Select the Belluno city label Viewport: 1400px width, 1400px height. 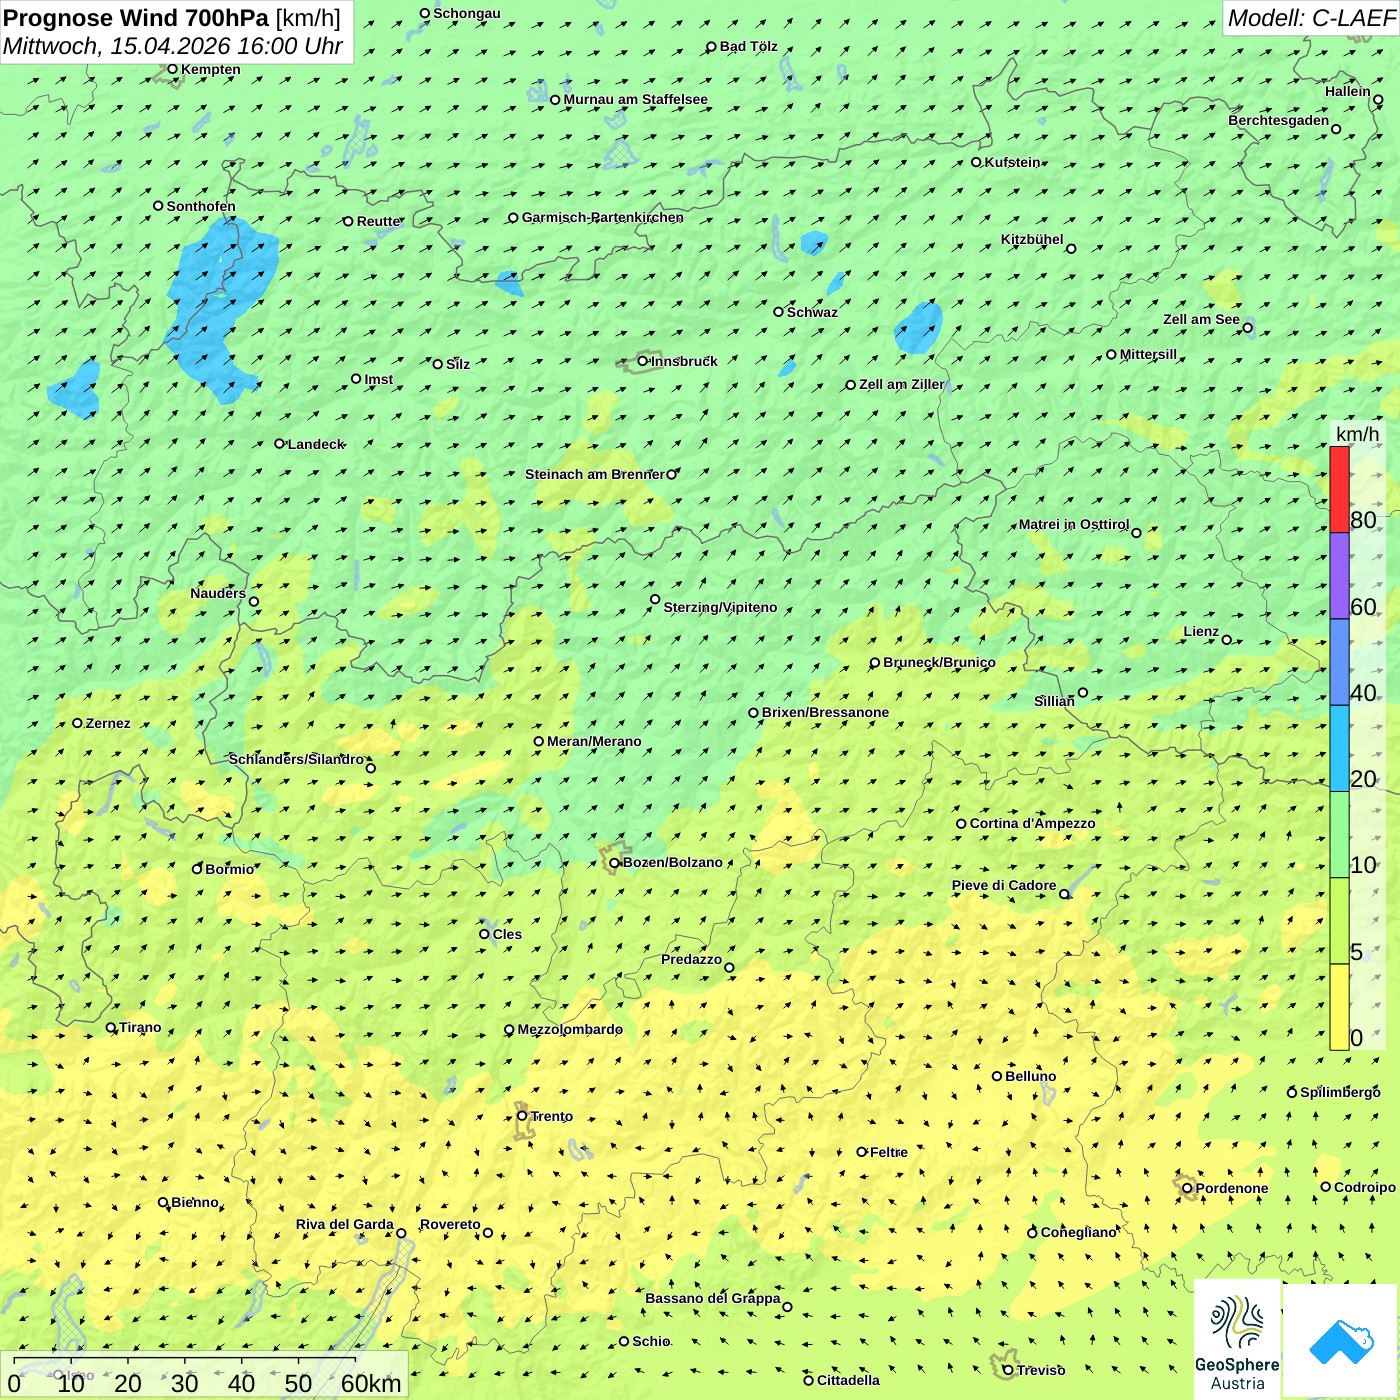pos(1031,1076)
